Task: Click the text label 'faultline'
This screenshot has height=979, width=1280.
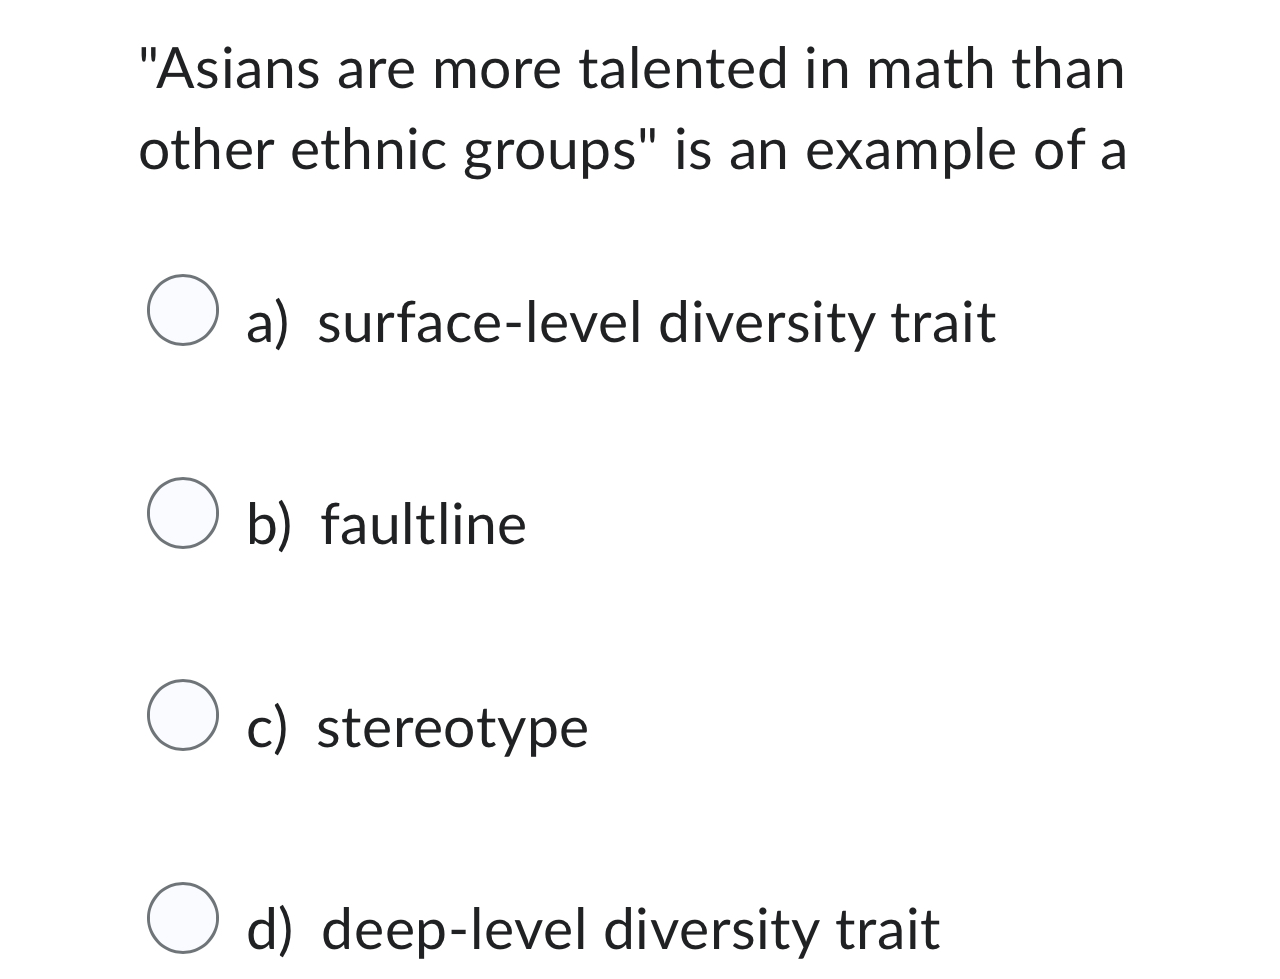Action: pos(422,524)
